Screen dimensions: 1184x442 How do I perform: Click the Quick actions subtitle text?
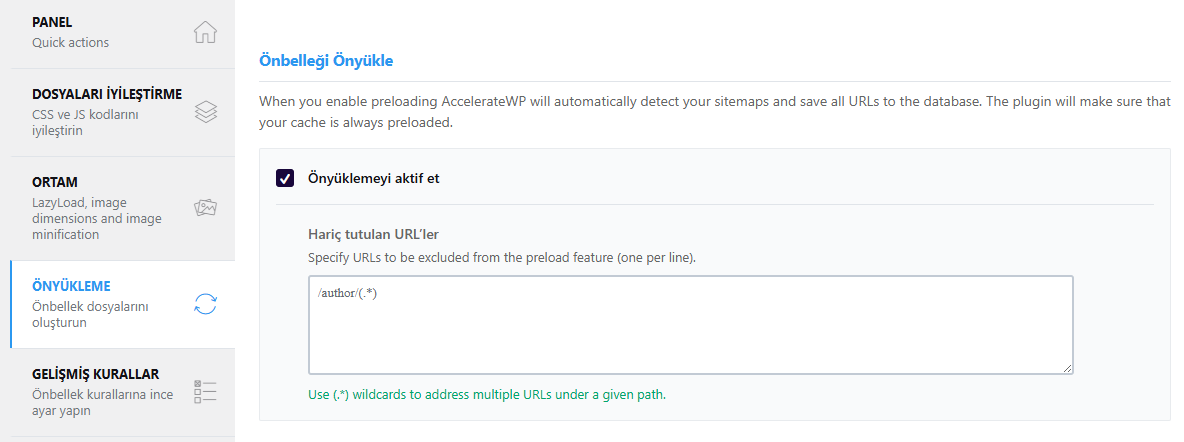tap(70, 43)
